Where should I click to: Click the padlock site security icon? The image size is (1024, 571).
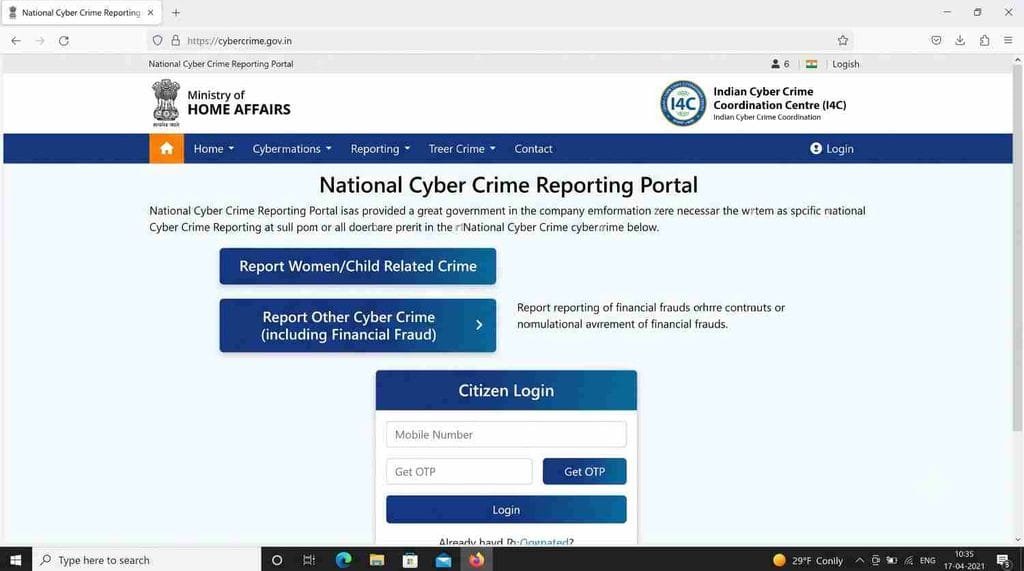coord(175,41)
